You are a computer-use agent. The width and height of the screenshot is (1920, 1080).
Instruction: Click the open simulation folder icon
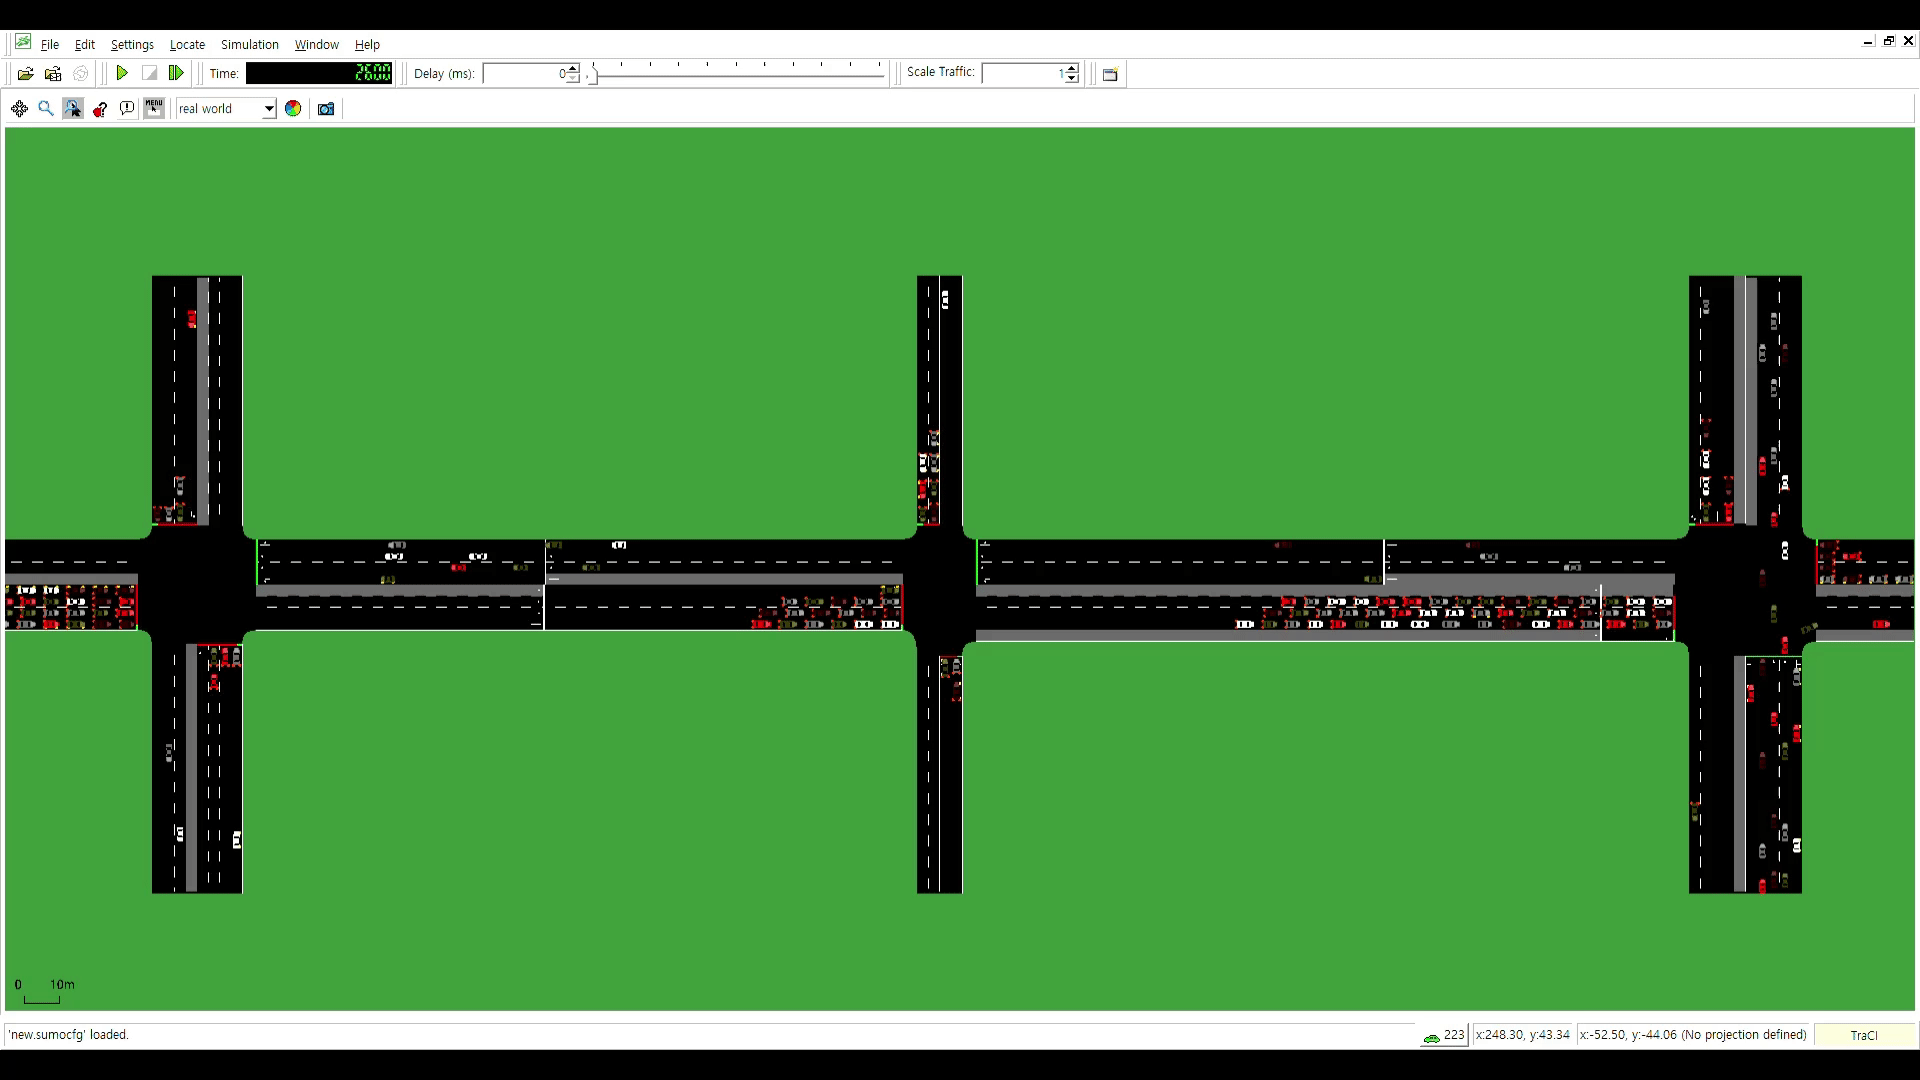pos(26,74)
